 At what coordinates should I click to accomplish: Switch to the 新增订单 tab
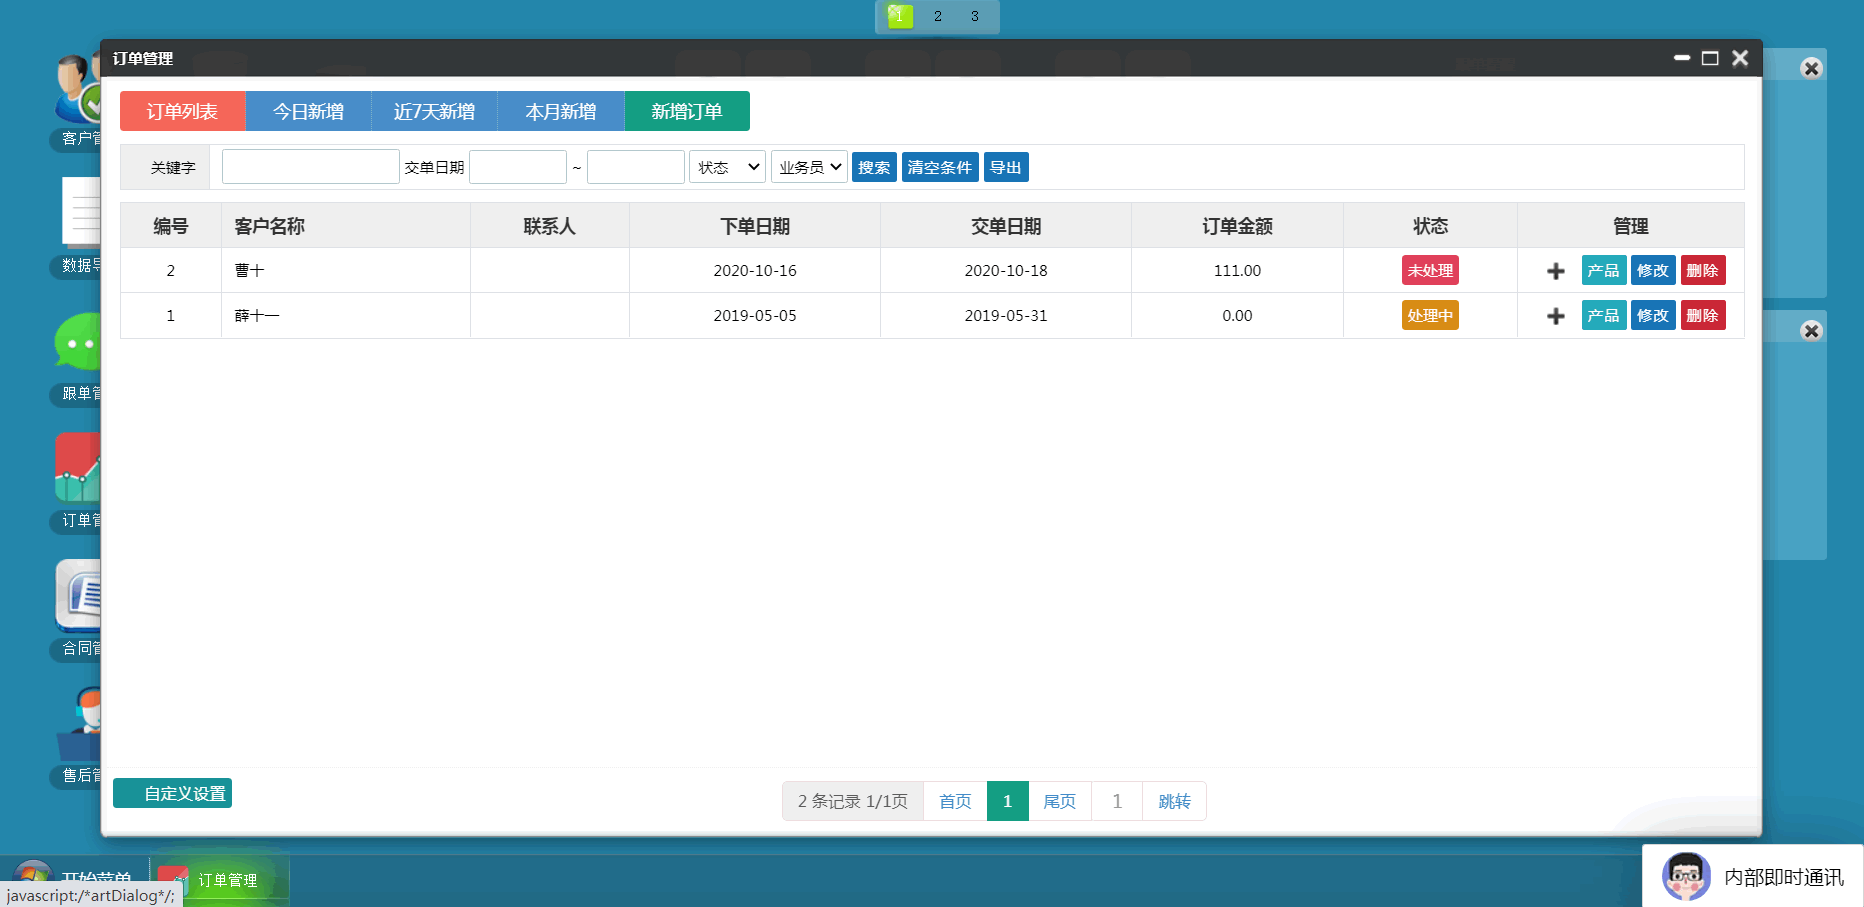[686, 111]
